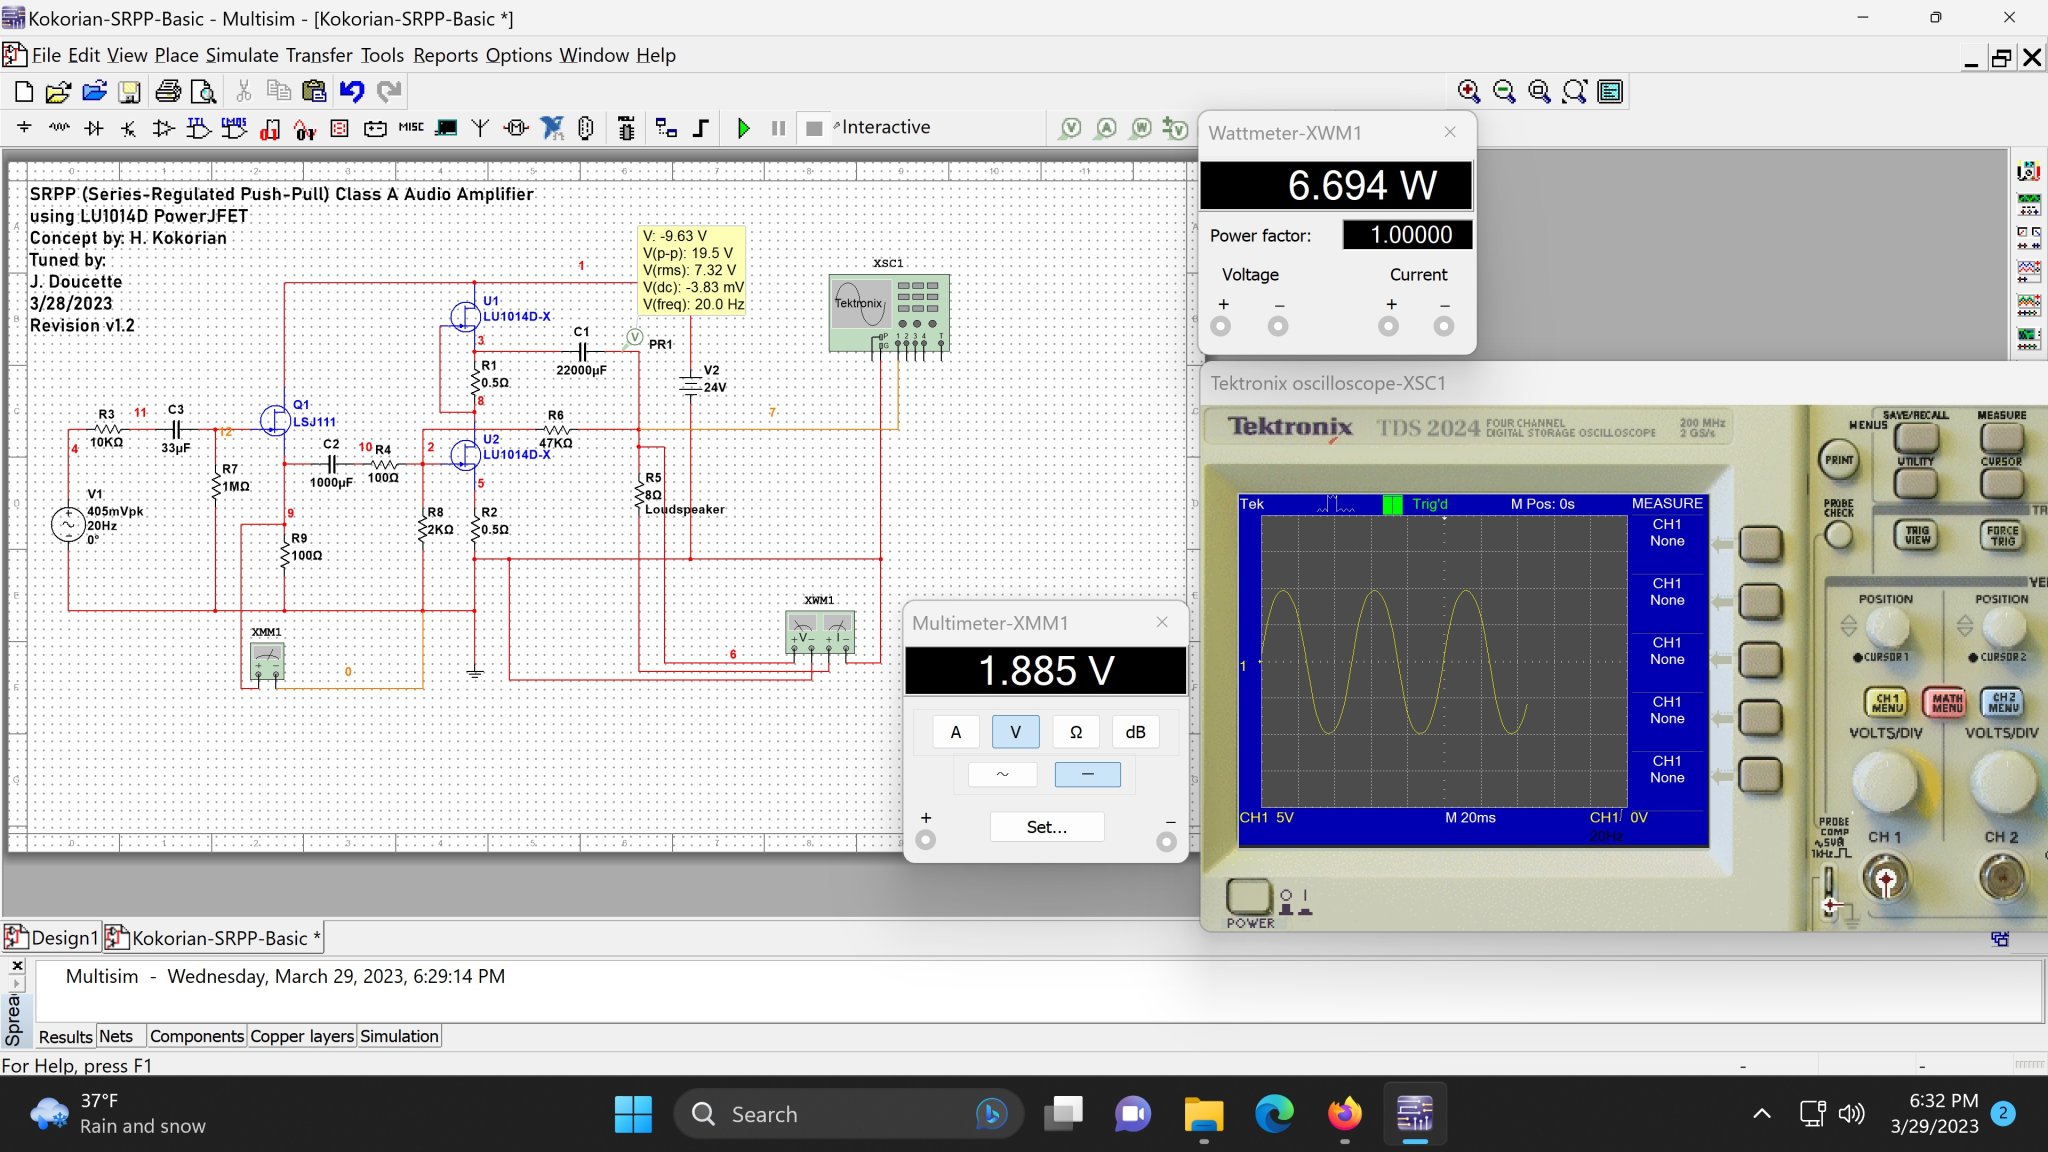Set multimeter to Ammeter mode A
This screenshot has width=2048, height=1152.
click(955, 732)
